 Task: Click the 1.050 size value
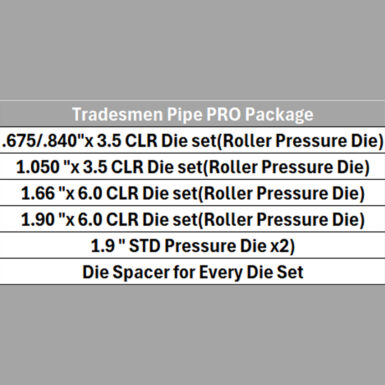coord(38,167)
